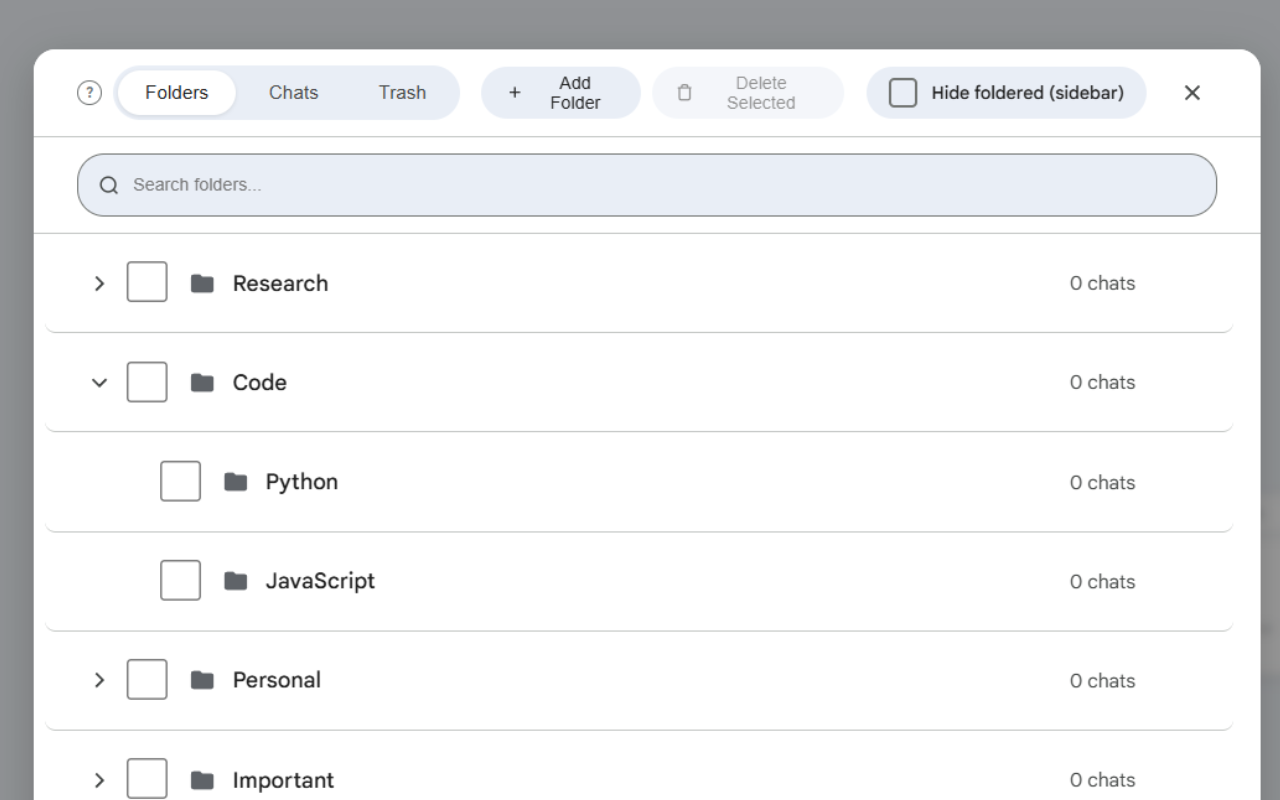Check the Research folder checkbox
The image size is (1280, 800).
point(147,283)
